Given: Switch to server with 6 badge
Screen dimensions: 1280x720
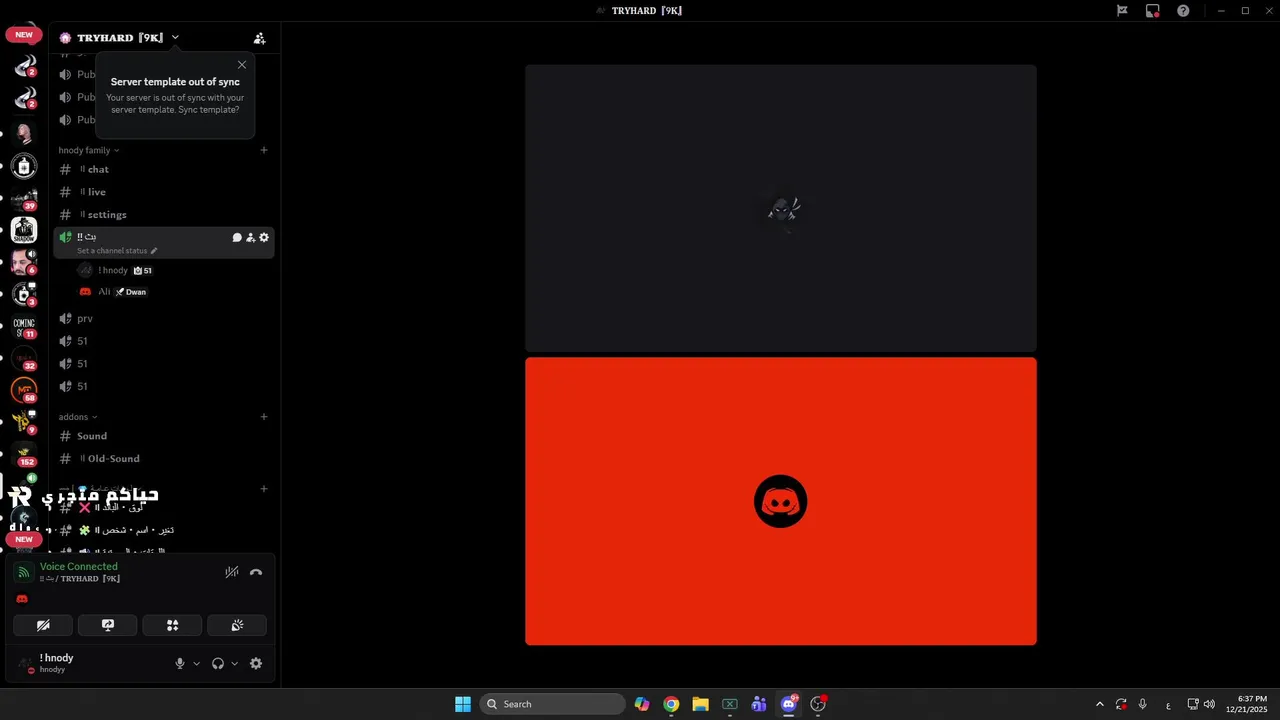Looking at the screenshot, I should 24,262.
